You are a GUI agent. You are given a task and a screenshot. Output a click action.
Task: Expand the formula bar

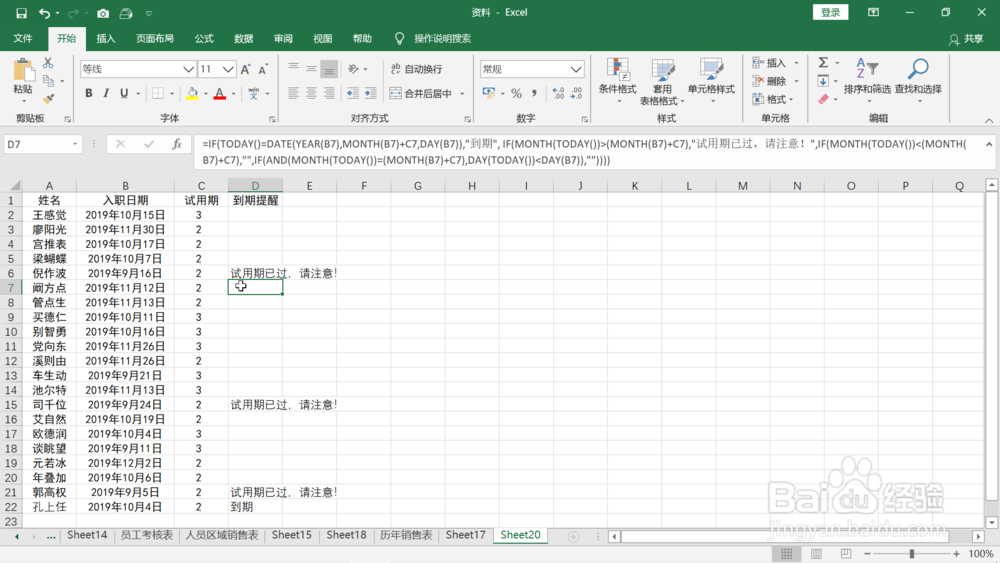coord(989,144)
